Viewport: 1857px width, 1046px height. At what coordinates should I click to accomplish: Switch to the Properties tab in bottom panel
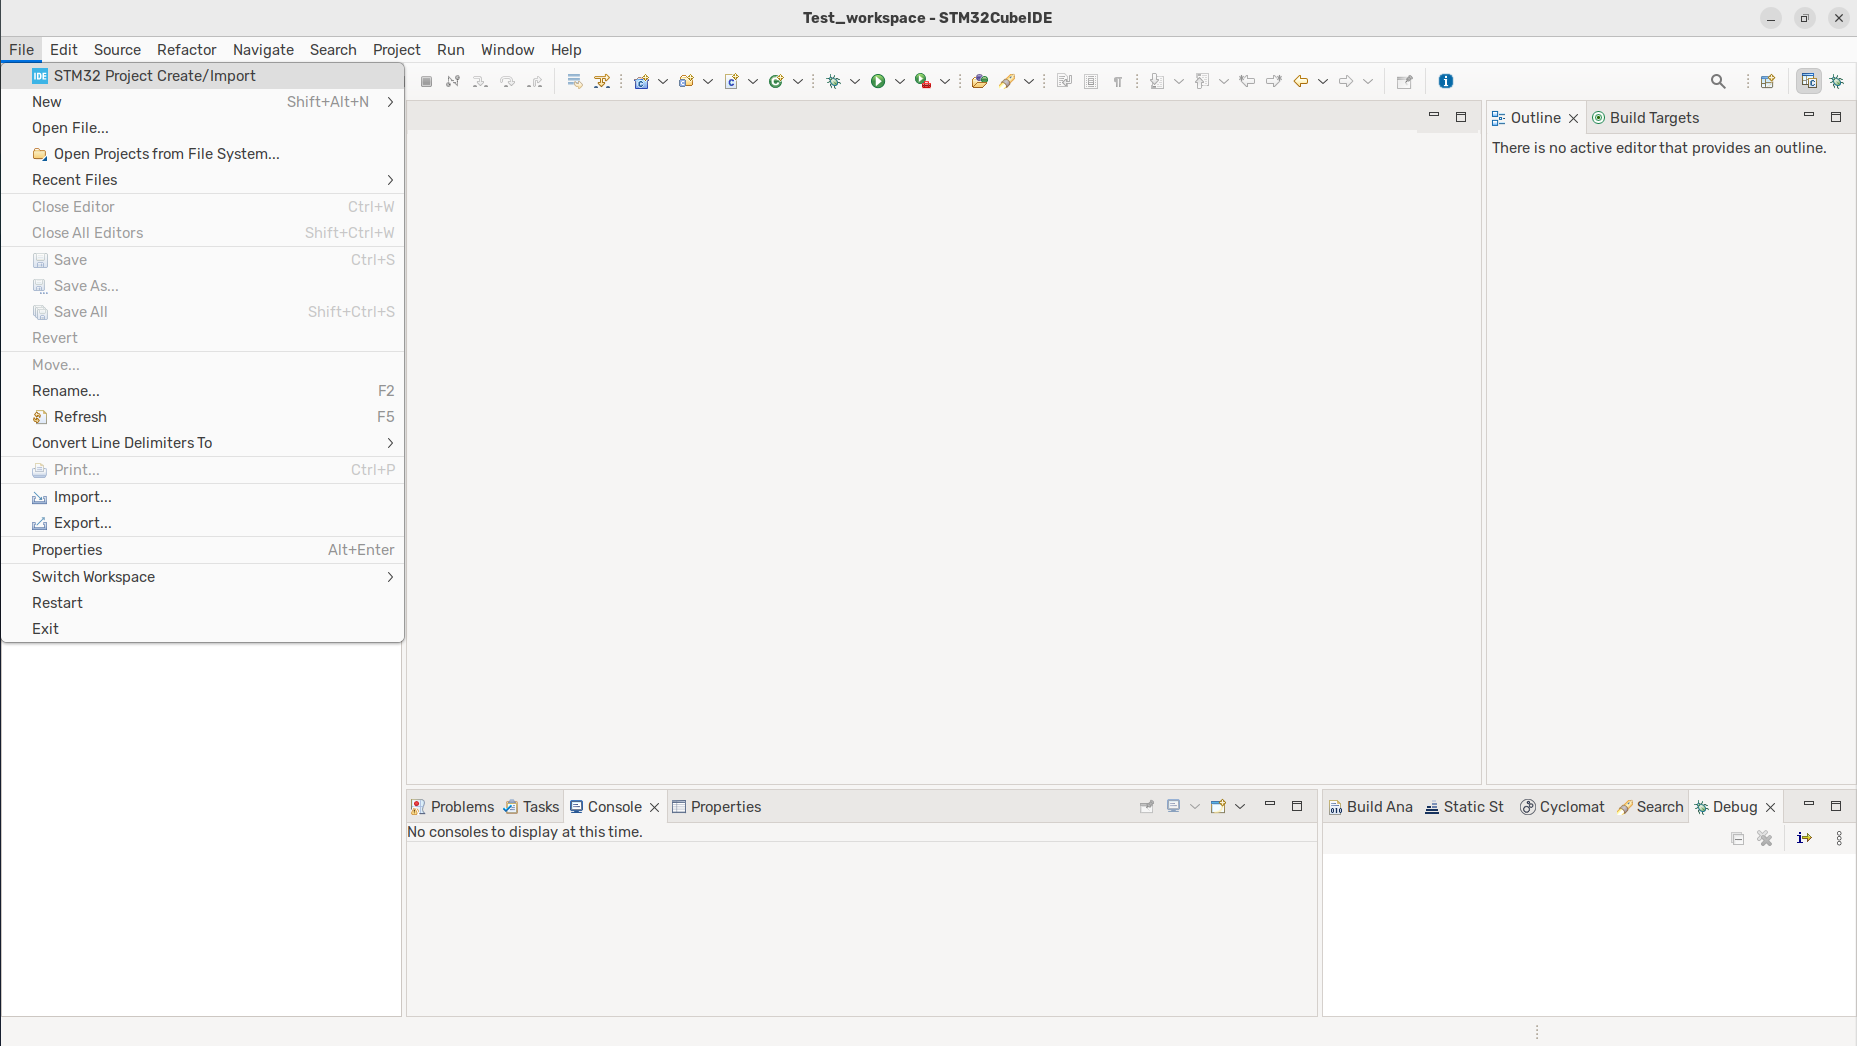click(x=717, y=807)
